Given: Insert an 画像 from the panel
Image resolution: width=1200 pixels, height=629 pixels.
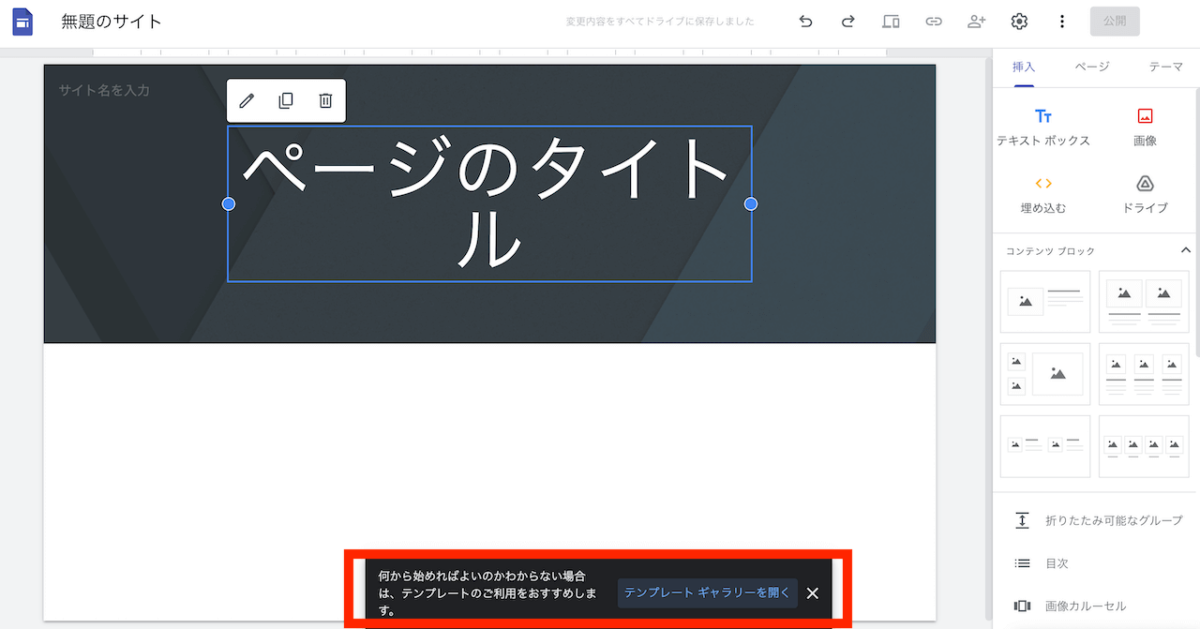Looking at the screenshot, I should point(1145,127).
